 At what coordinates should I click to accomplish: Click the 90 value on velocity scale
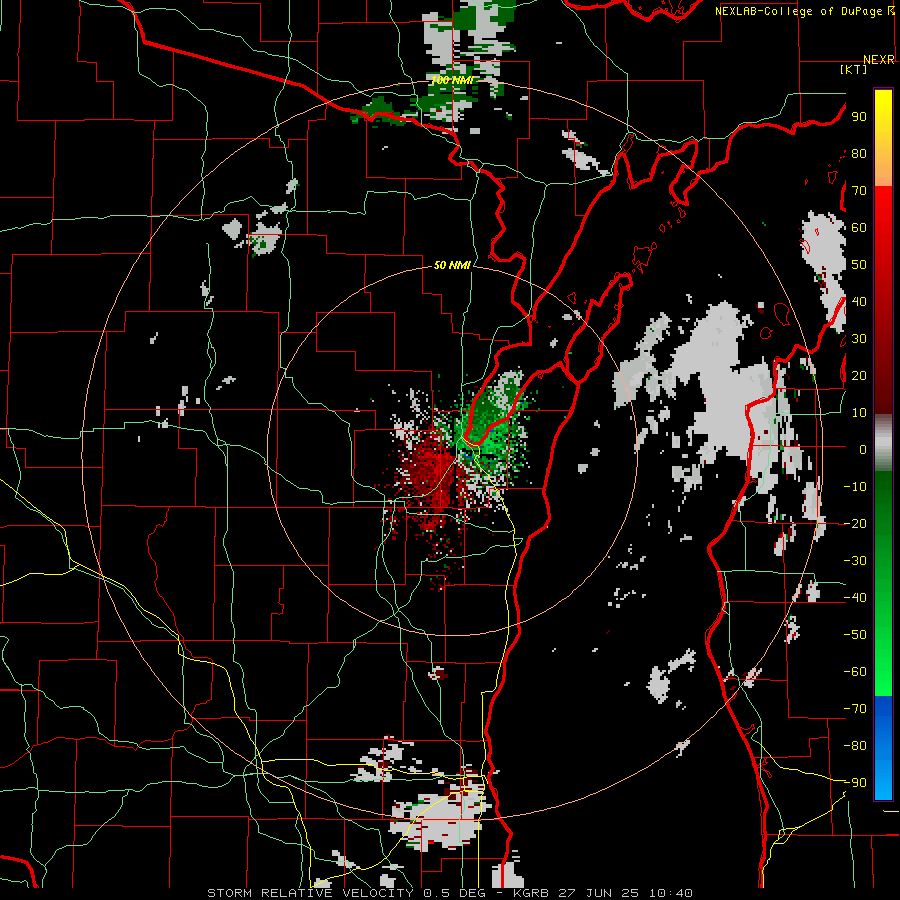click(859, 117)
